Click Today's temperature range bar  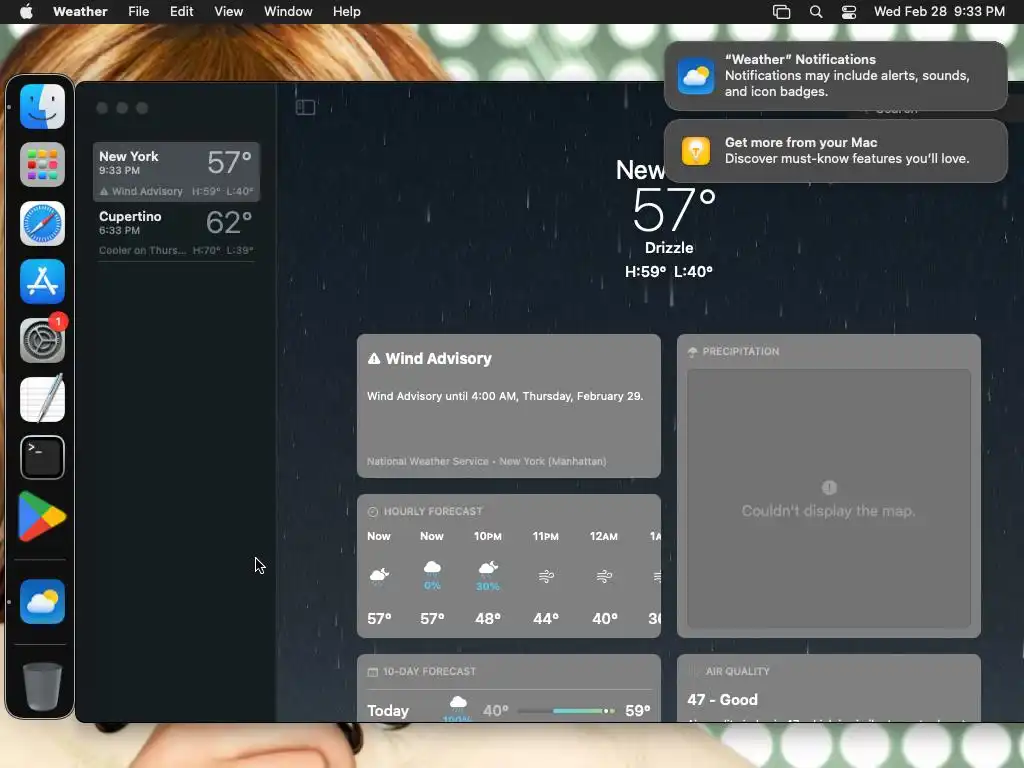566,711
